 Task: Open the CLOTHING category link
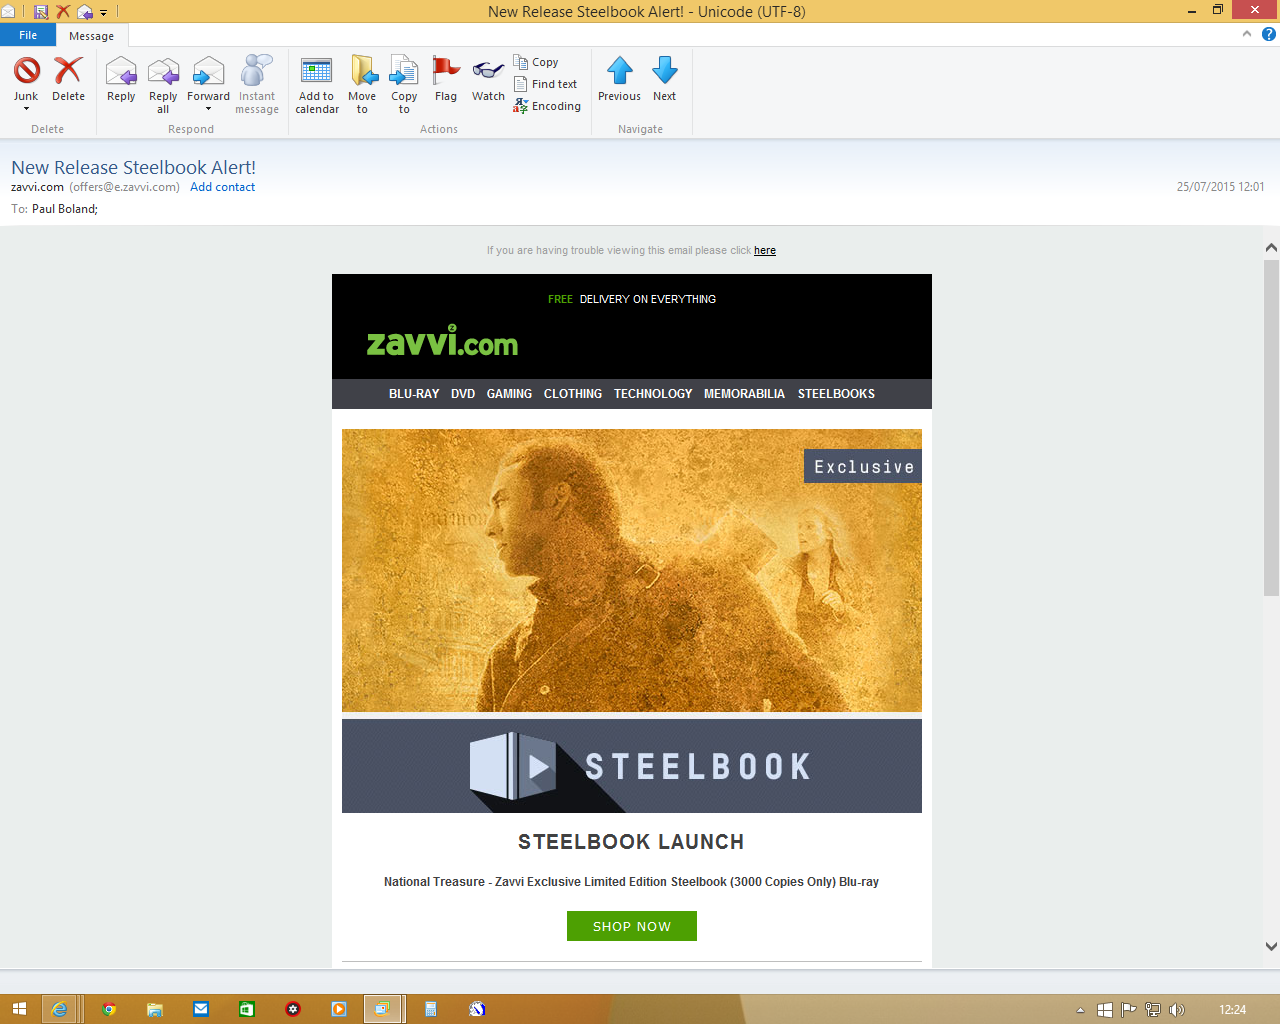coord(573,394)
